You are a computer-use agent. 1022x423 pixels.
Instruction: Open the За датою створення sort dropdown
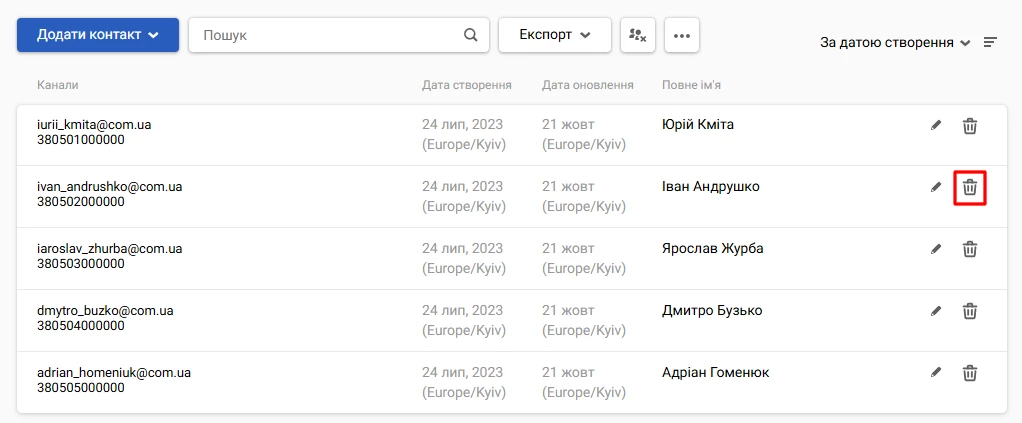896,43
